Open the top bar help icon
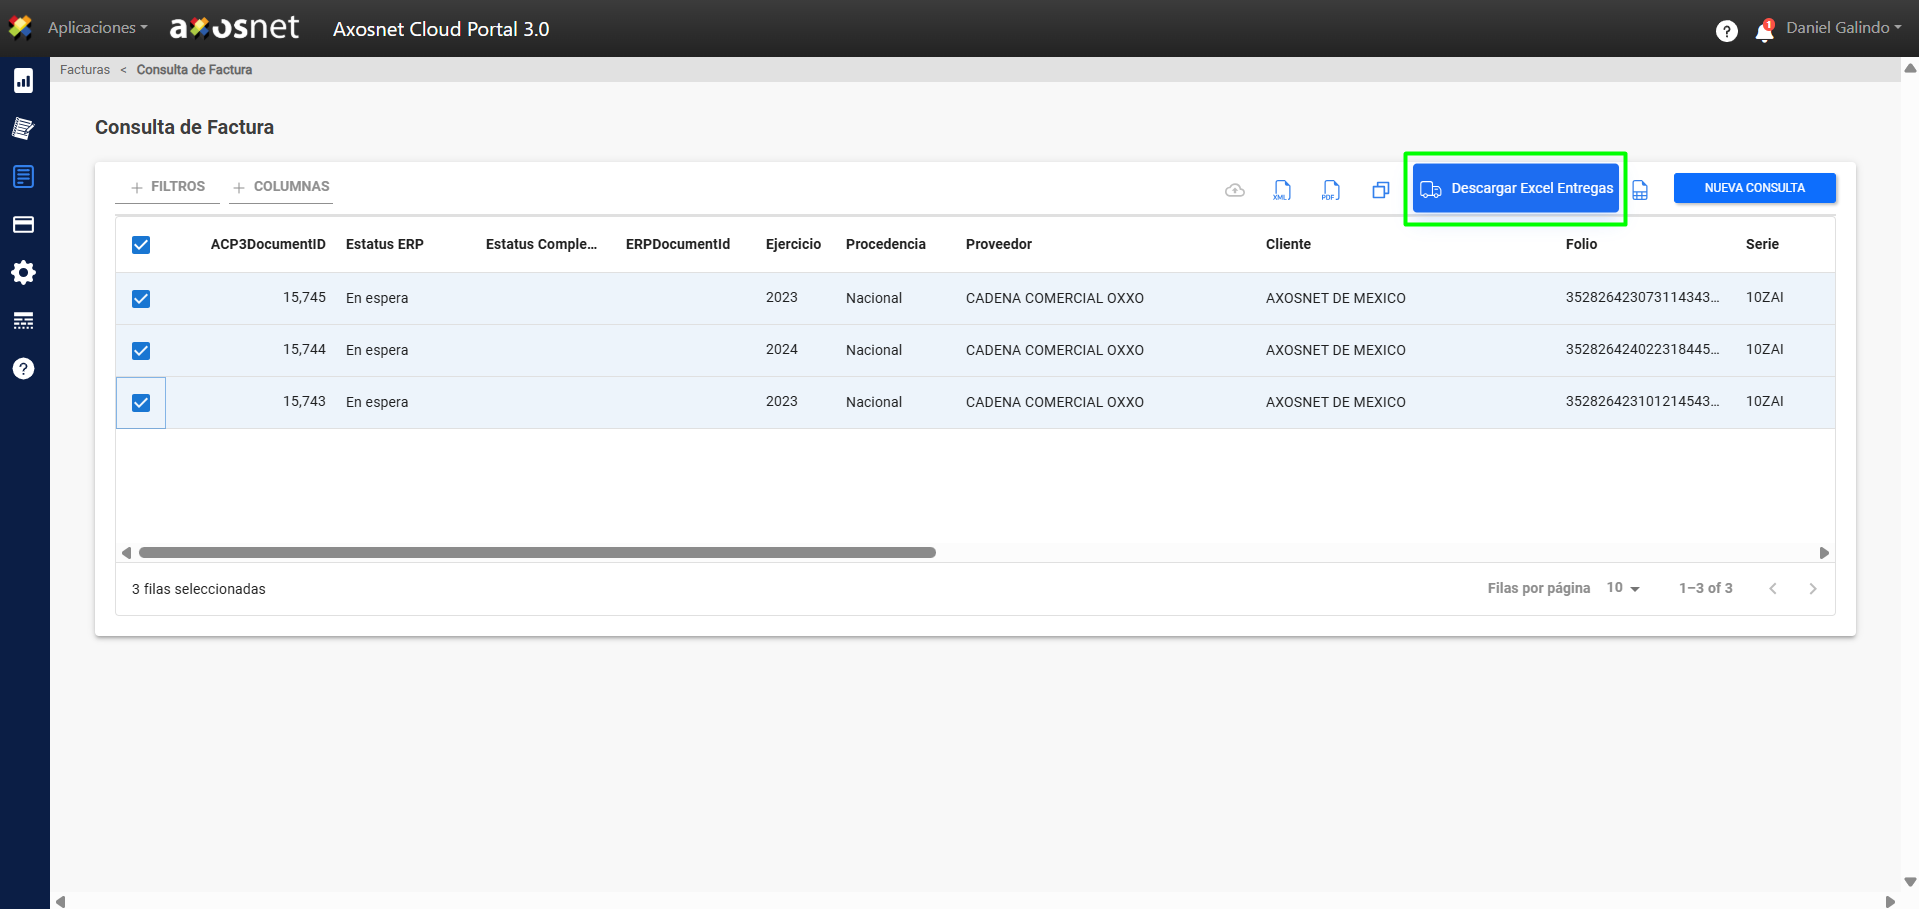1919x909 pixels. [1727, 31]
